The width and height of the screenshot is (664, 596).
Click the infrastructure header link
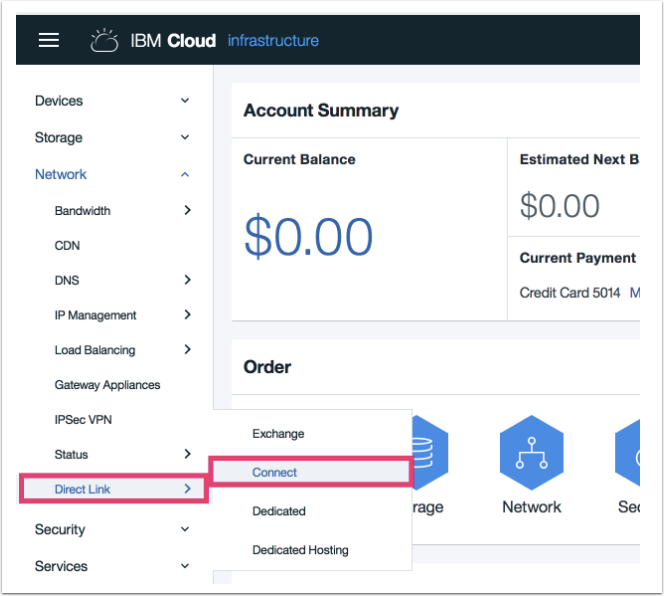tap(273, 41)
